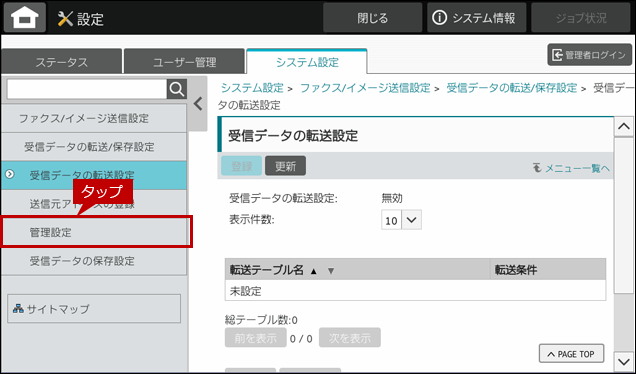Screen dimensions: 636x374
Task: Click the search magnifier icon
Action: coord(177,89)
